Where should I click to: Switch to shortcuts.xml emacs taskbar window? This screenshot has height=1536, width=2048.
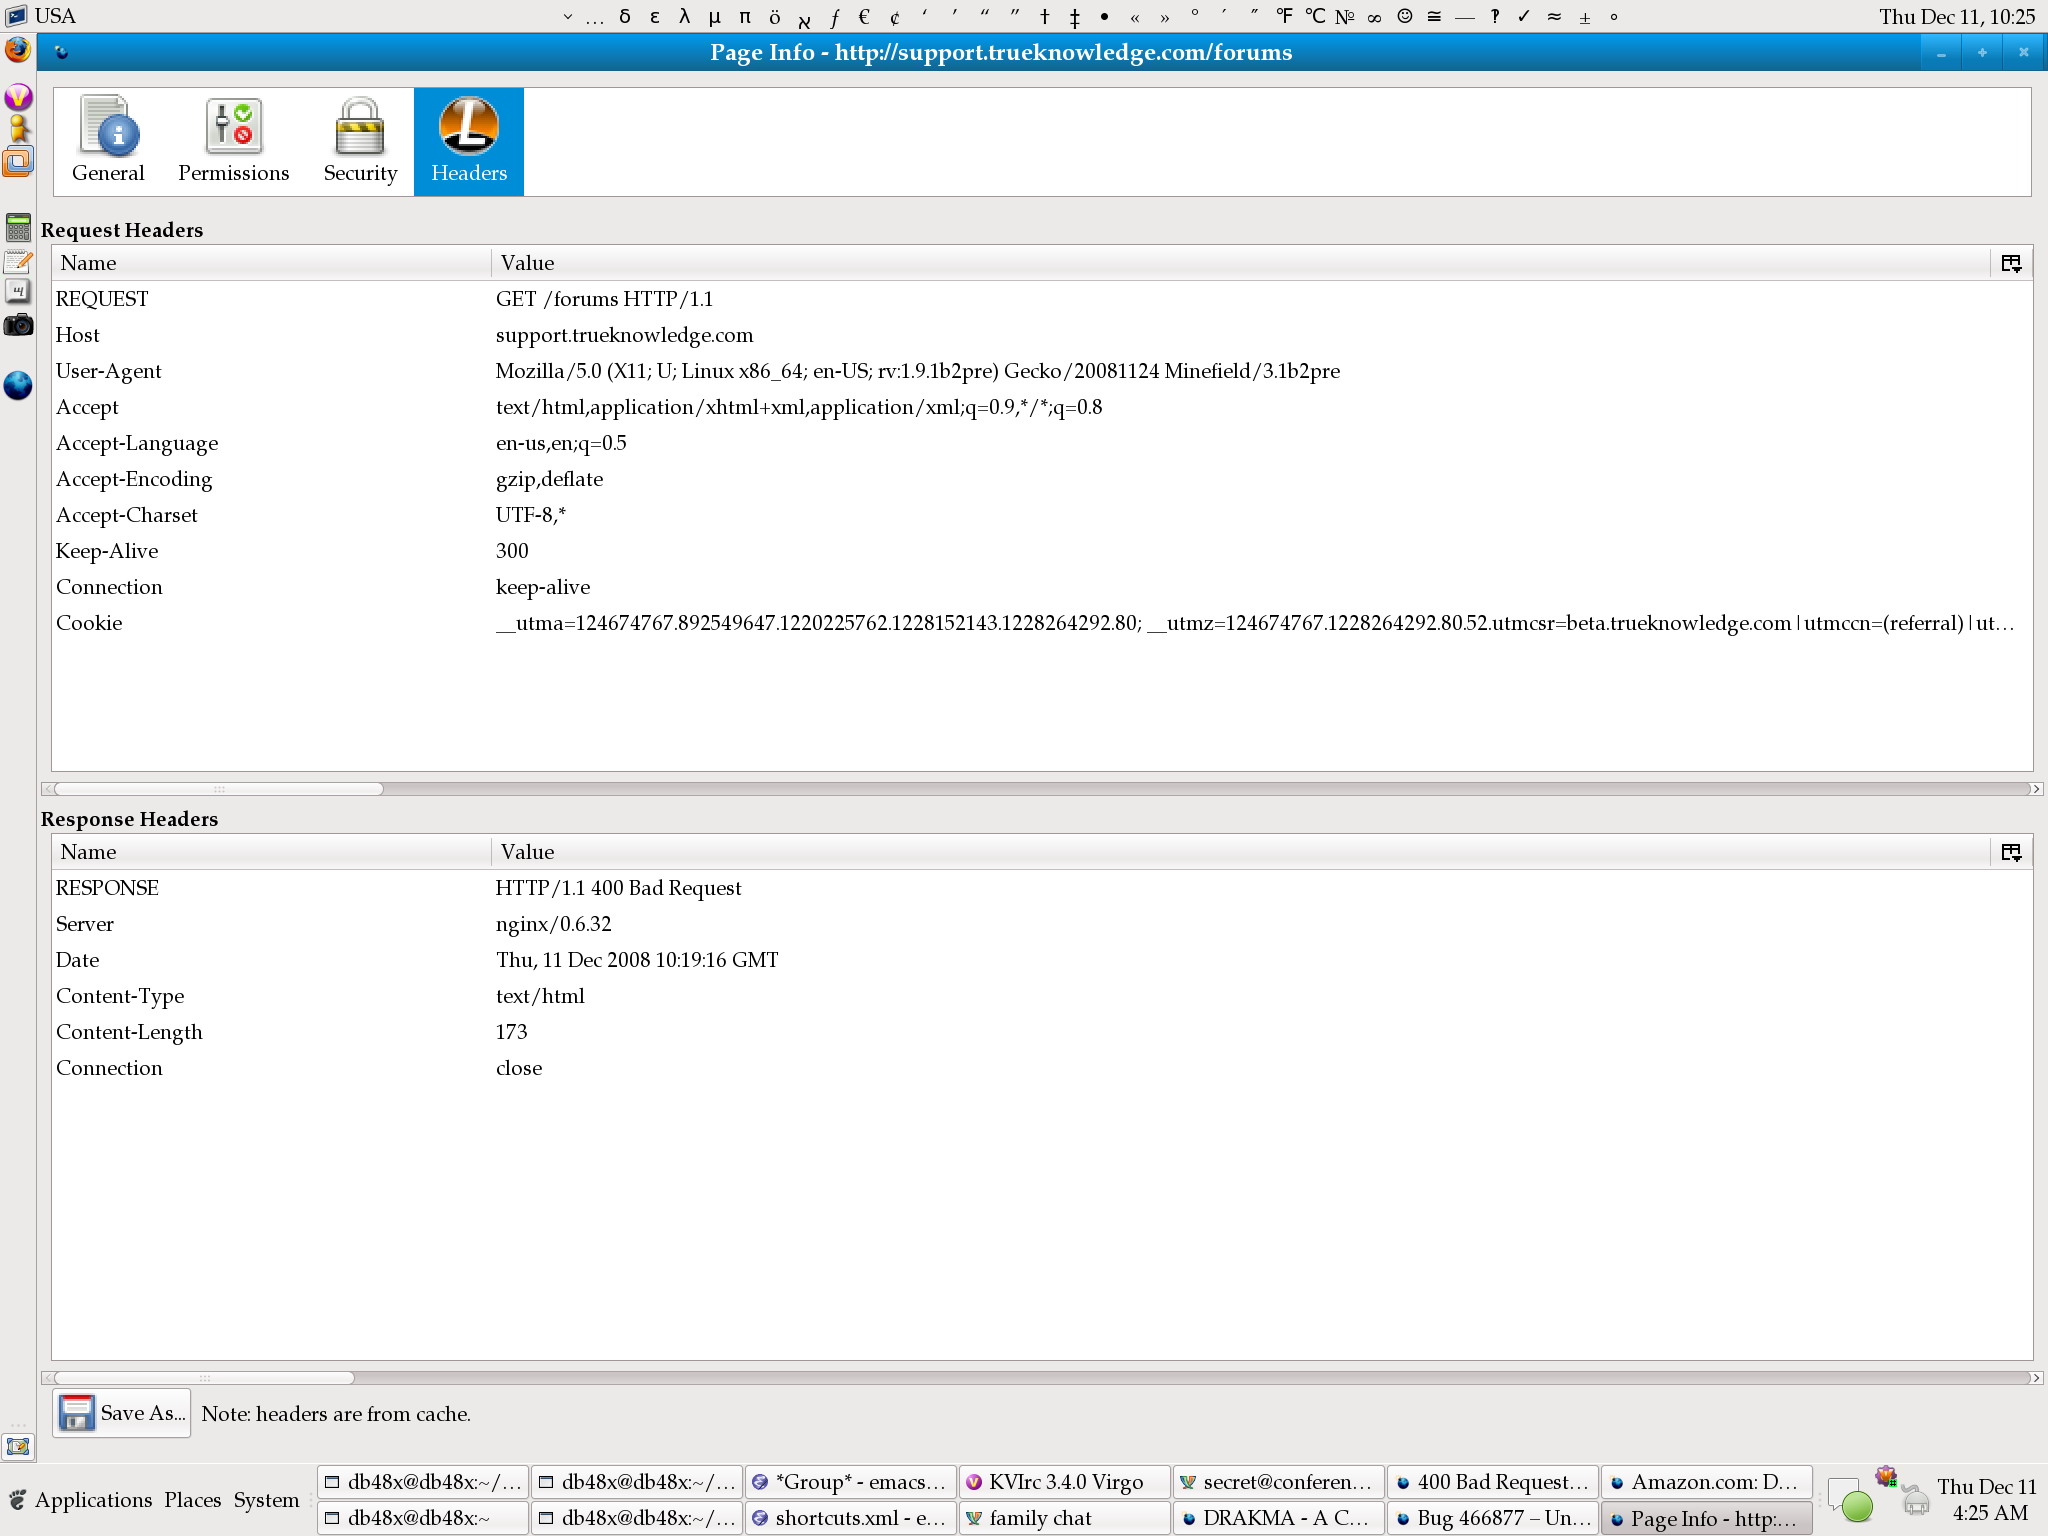[x=850, y=1518]
